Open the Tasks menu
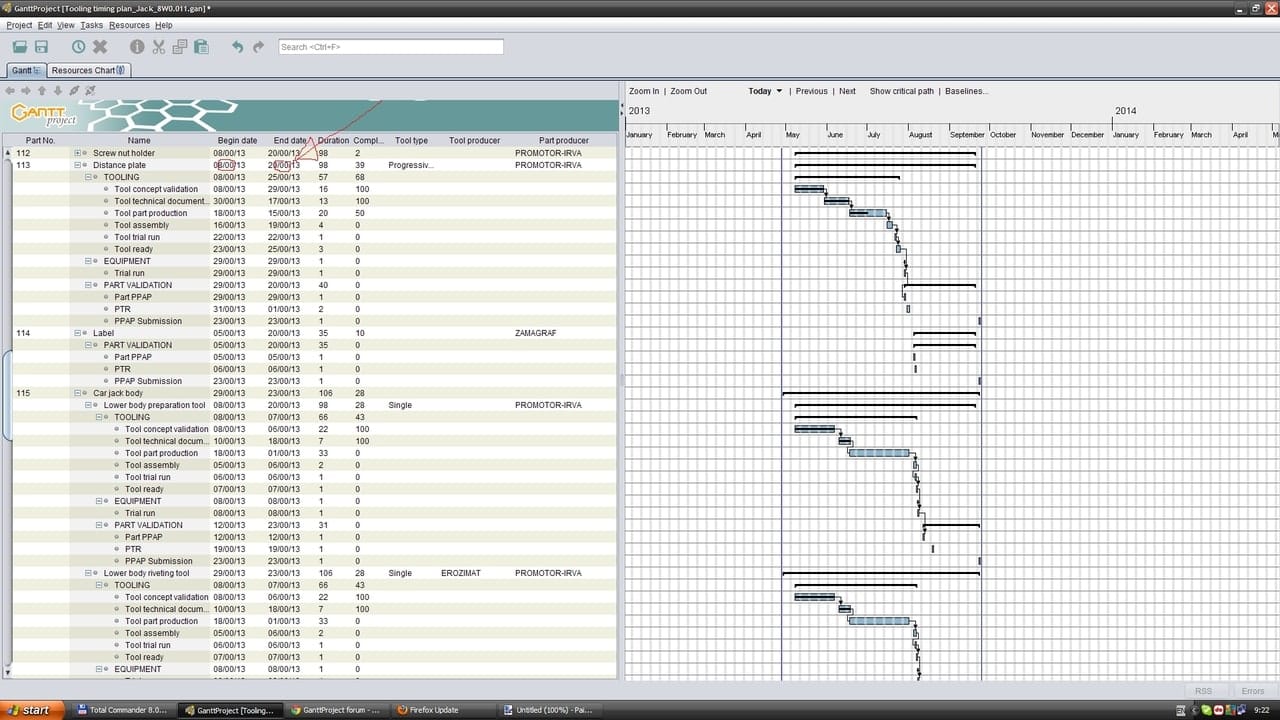Image resolution: width=1280 pixels, height=720 pixels. (91, 25)
